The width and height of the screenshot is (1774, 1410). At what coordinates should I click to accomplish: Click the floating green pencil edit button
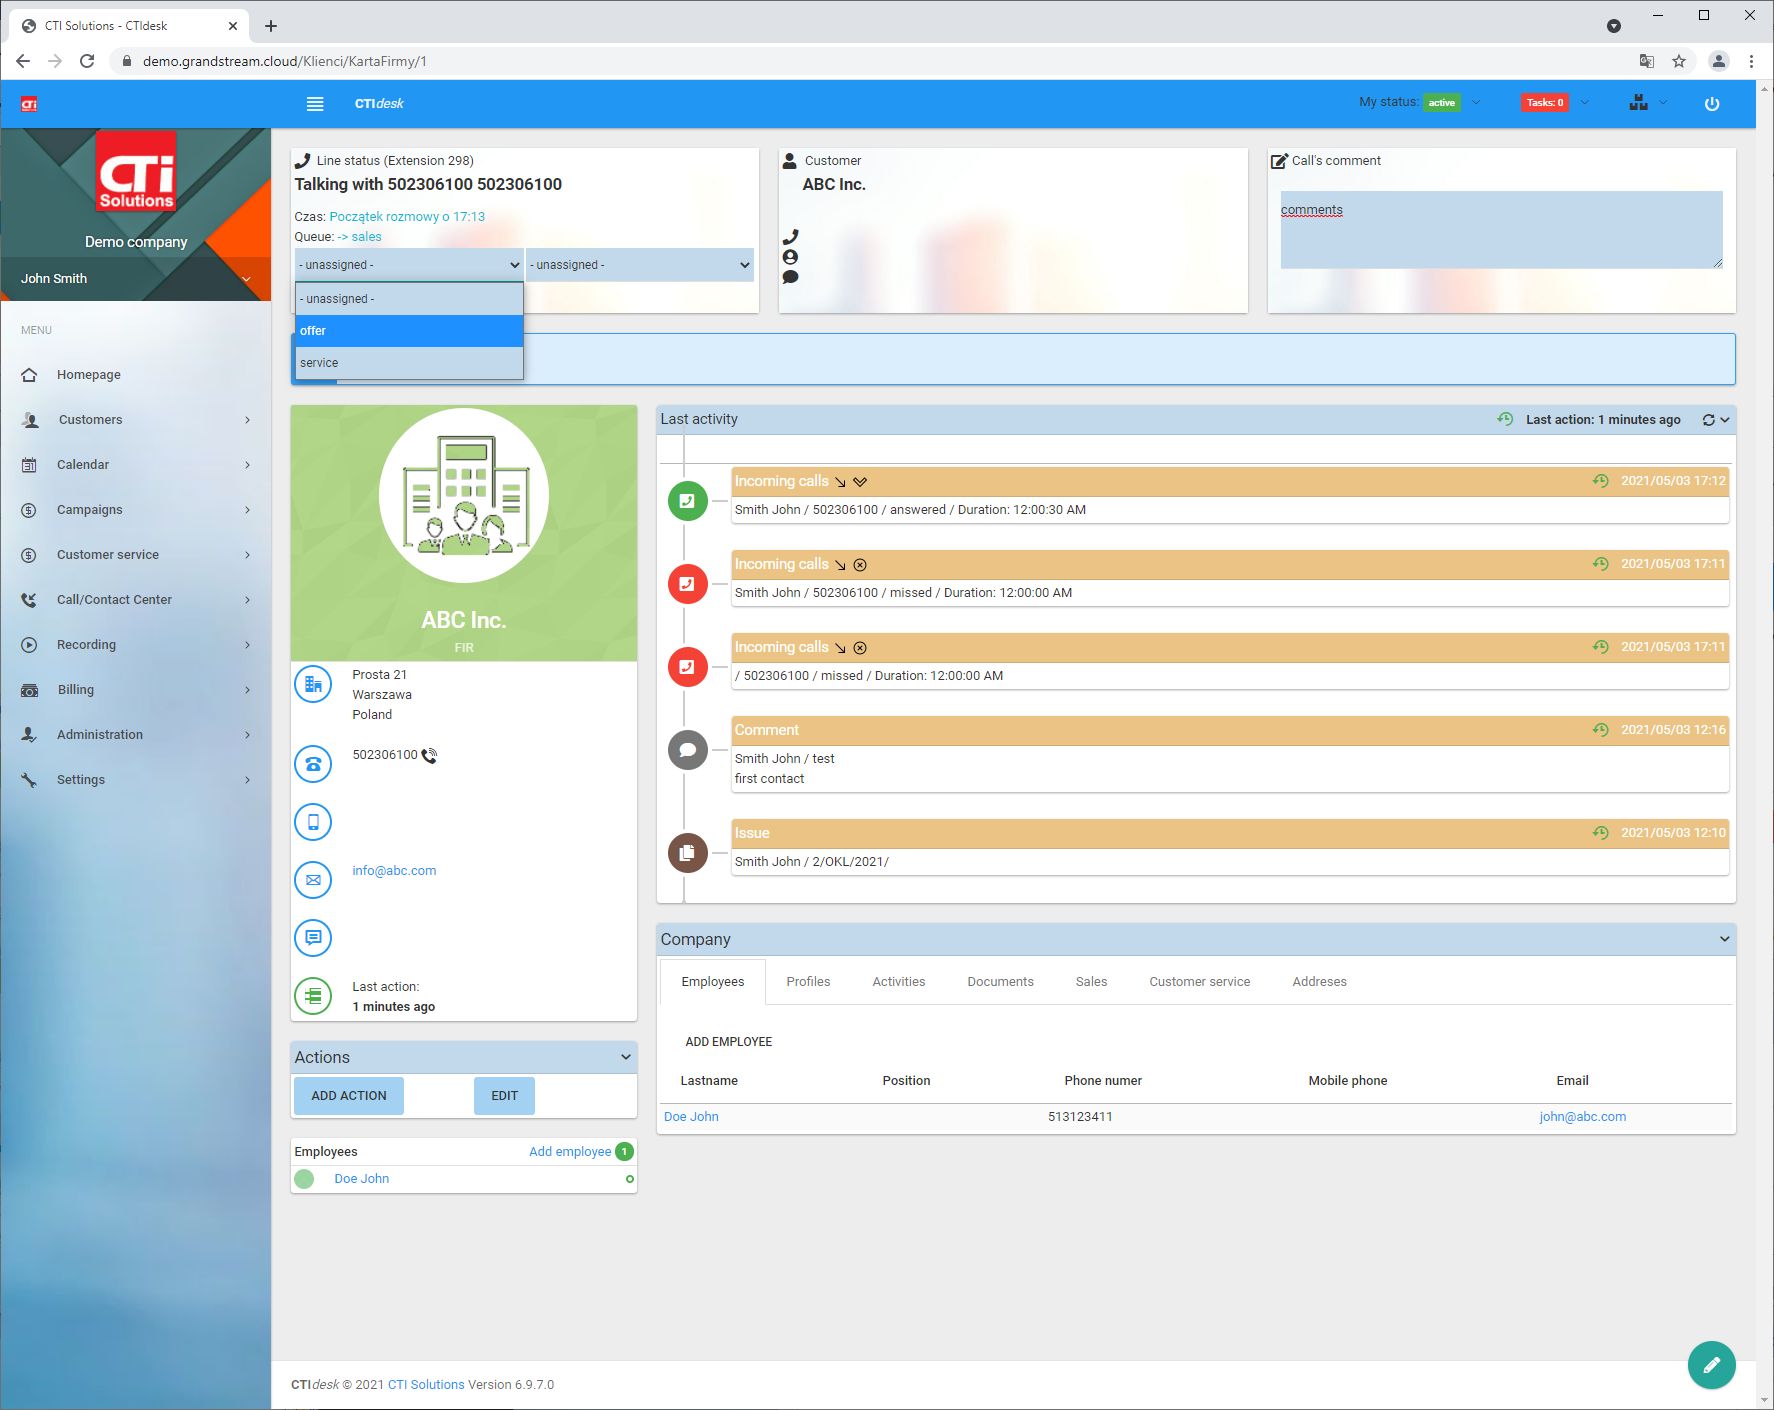[1711, 1364]
